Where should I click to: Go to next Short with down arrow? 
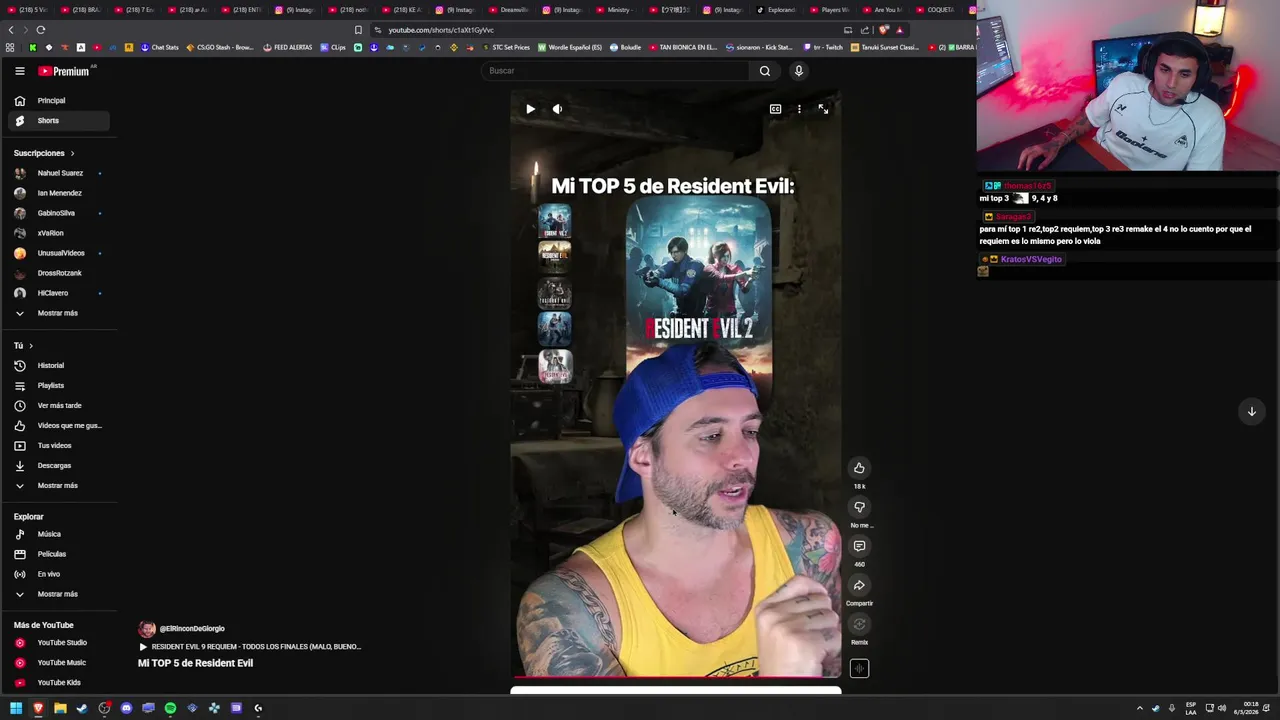(x=1251, y=411)
